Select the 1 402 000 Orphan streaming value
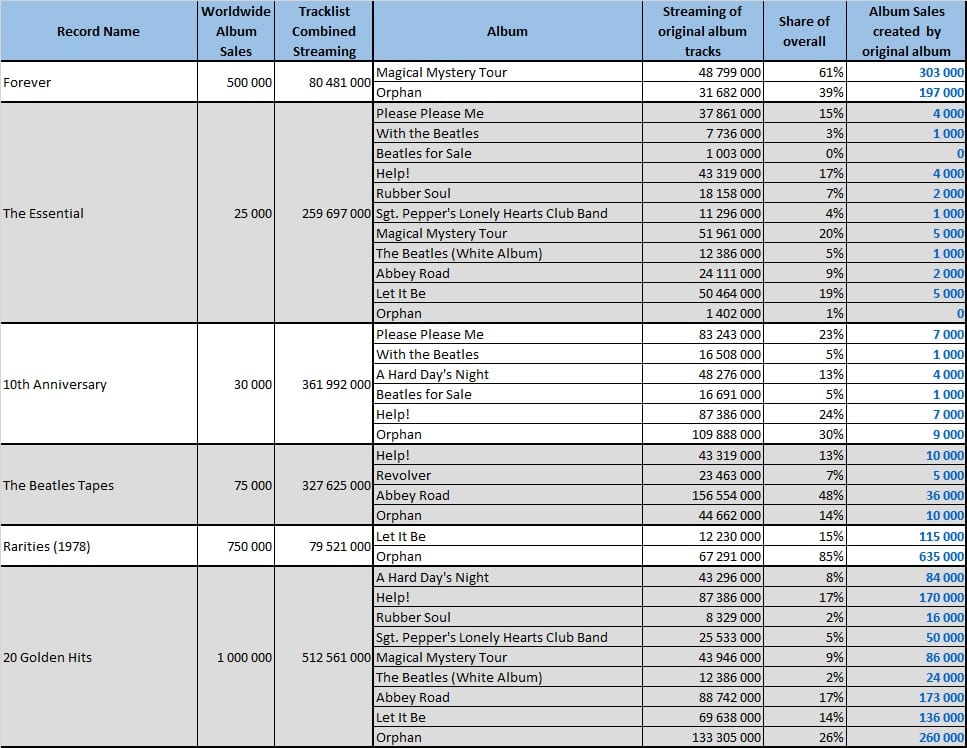 click(702, 313)
